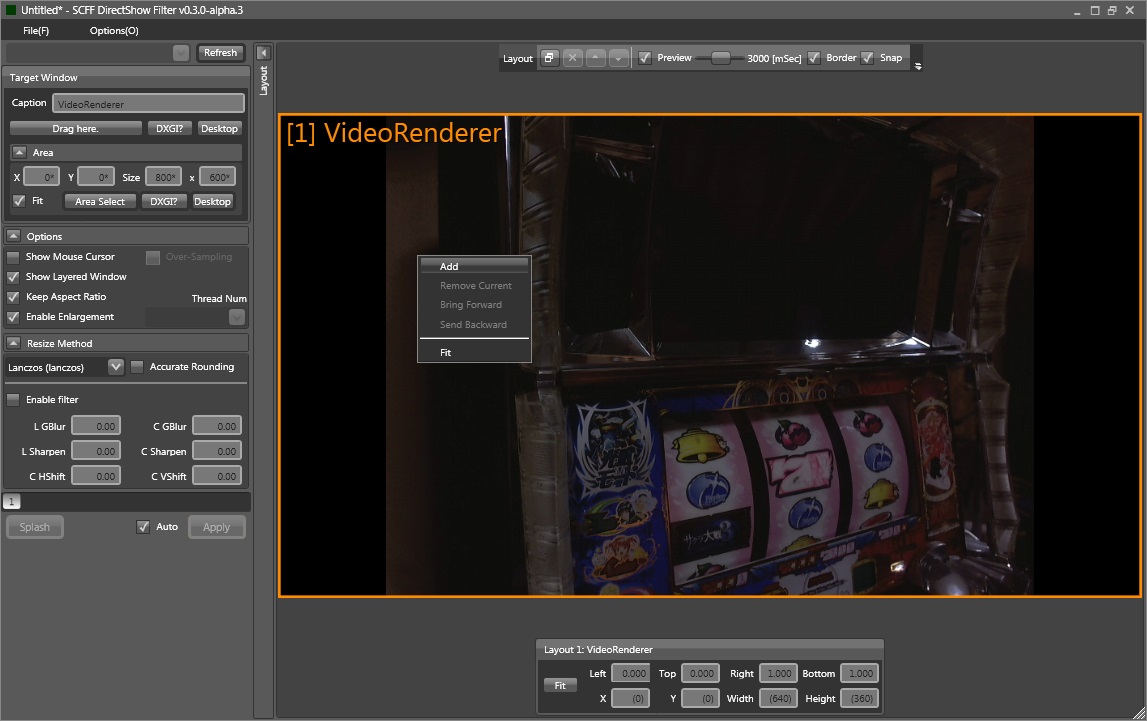Click the Area Y input field
The image size is (1147, 721).
pos(96,177)
